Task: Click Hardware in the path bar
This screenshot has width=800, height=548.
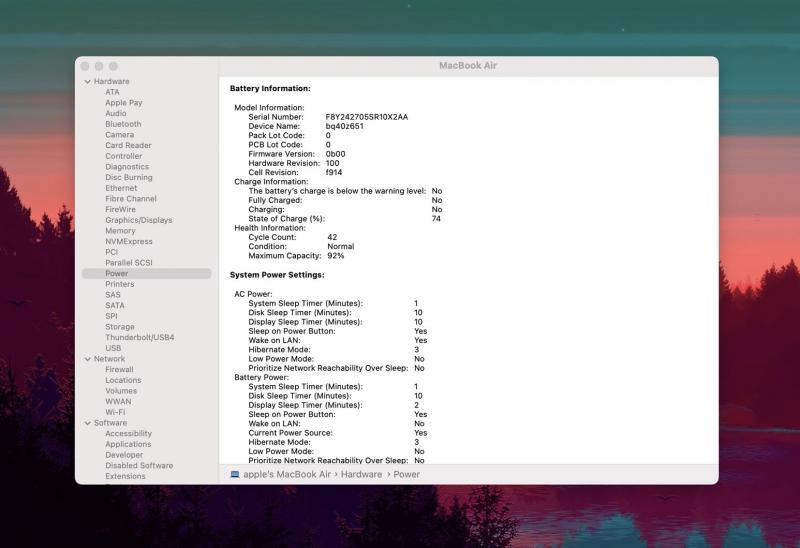Action: (361, 475)
